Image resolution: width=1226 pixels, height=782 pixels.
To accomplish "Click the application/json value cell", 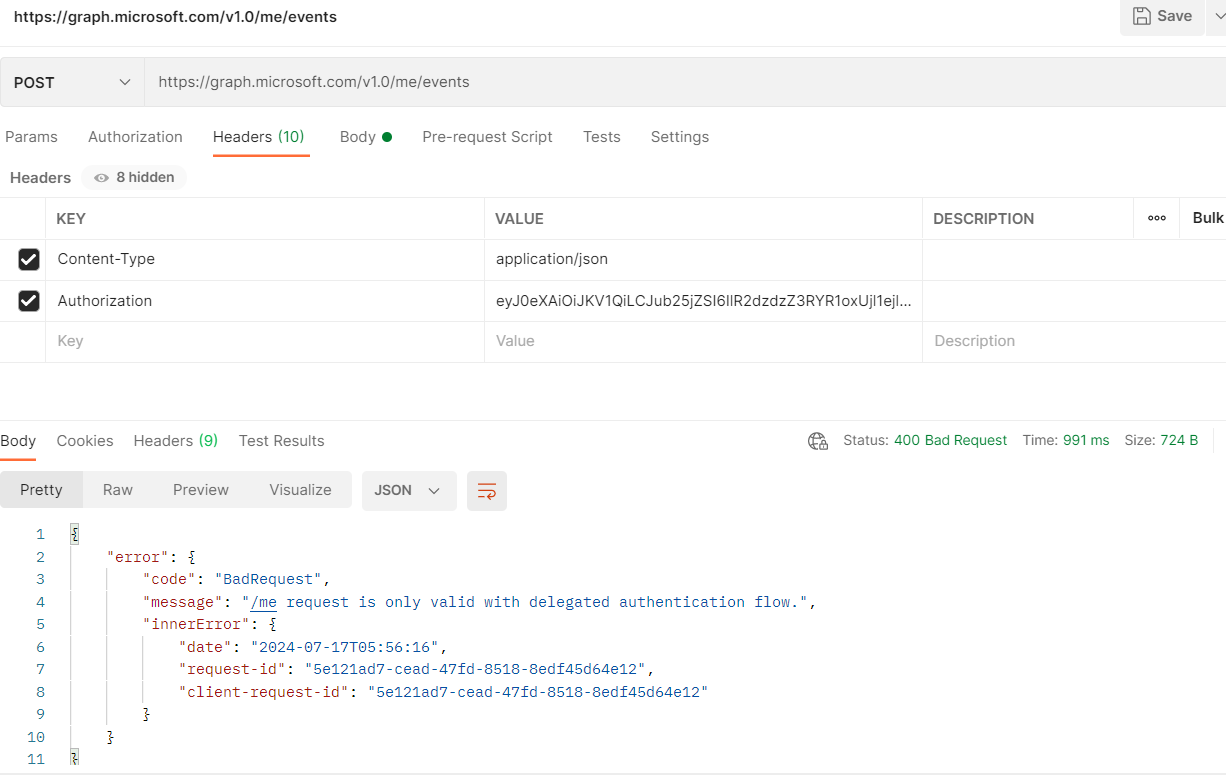I will pyautogui.click(x=703, y=259).
